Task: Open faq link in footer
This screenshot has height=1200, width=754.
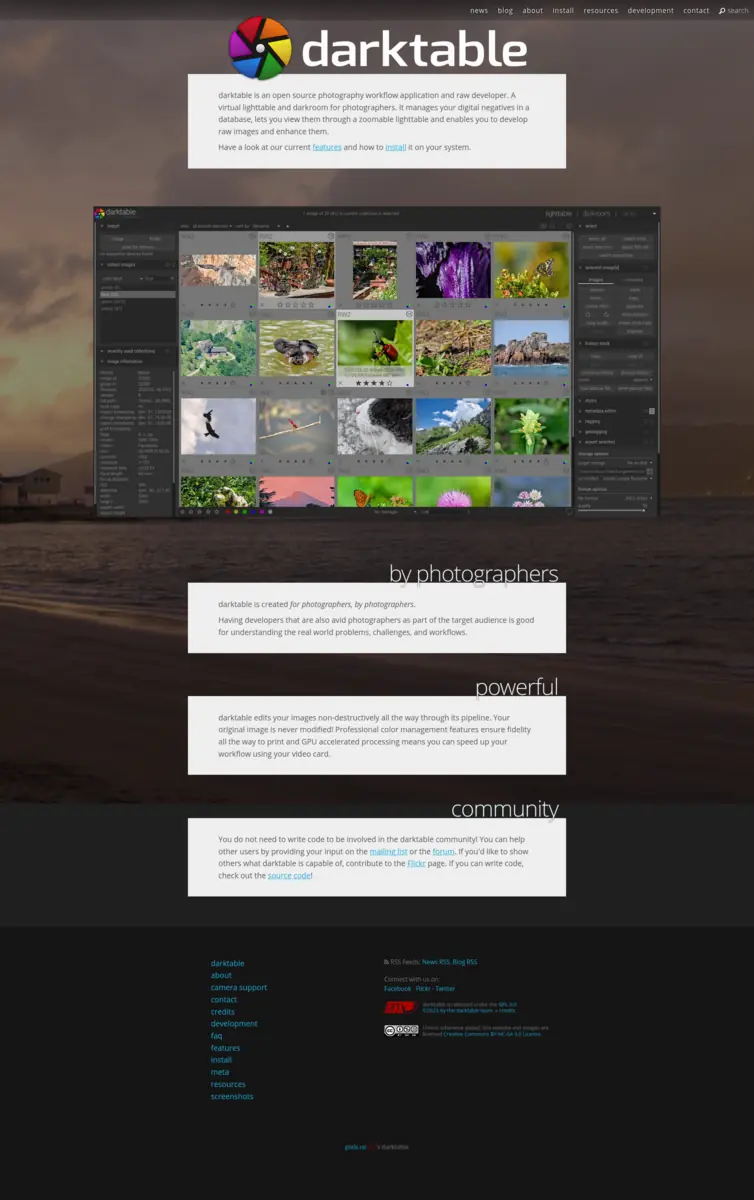Action: [x=216, y=1036]
